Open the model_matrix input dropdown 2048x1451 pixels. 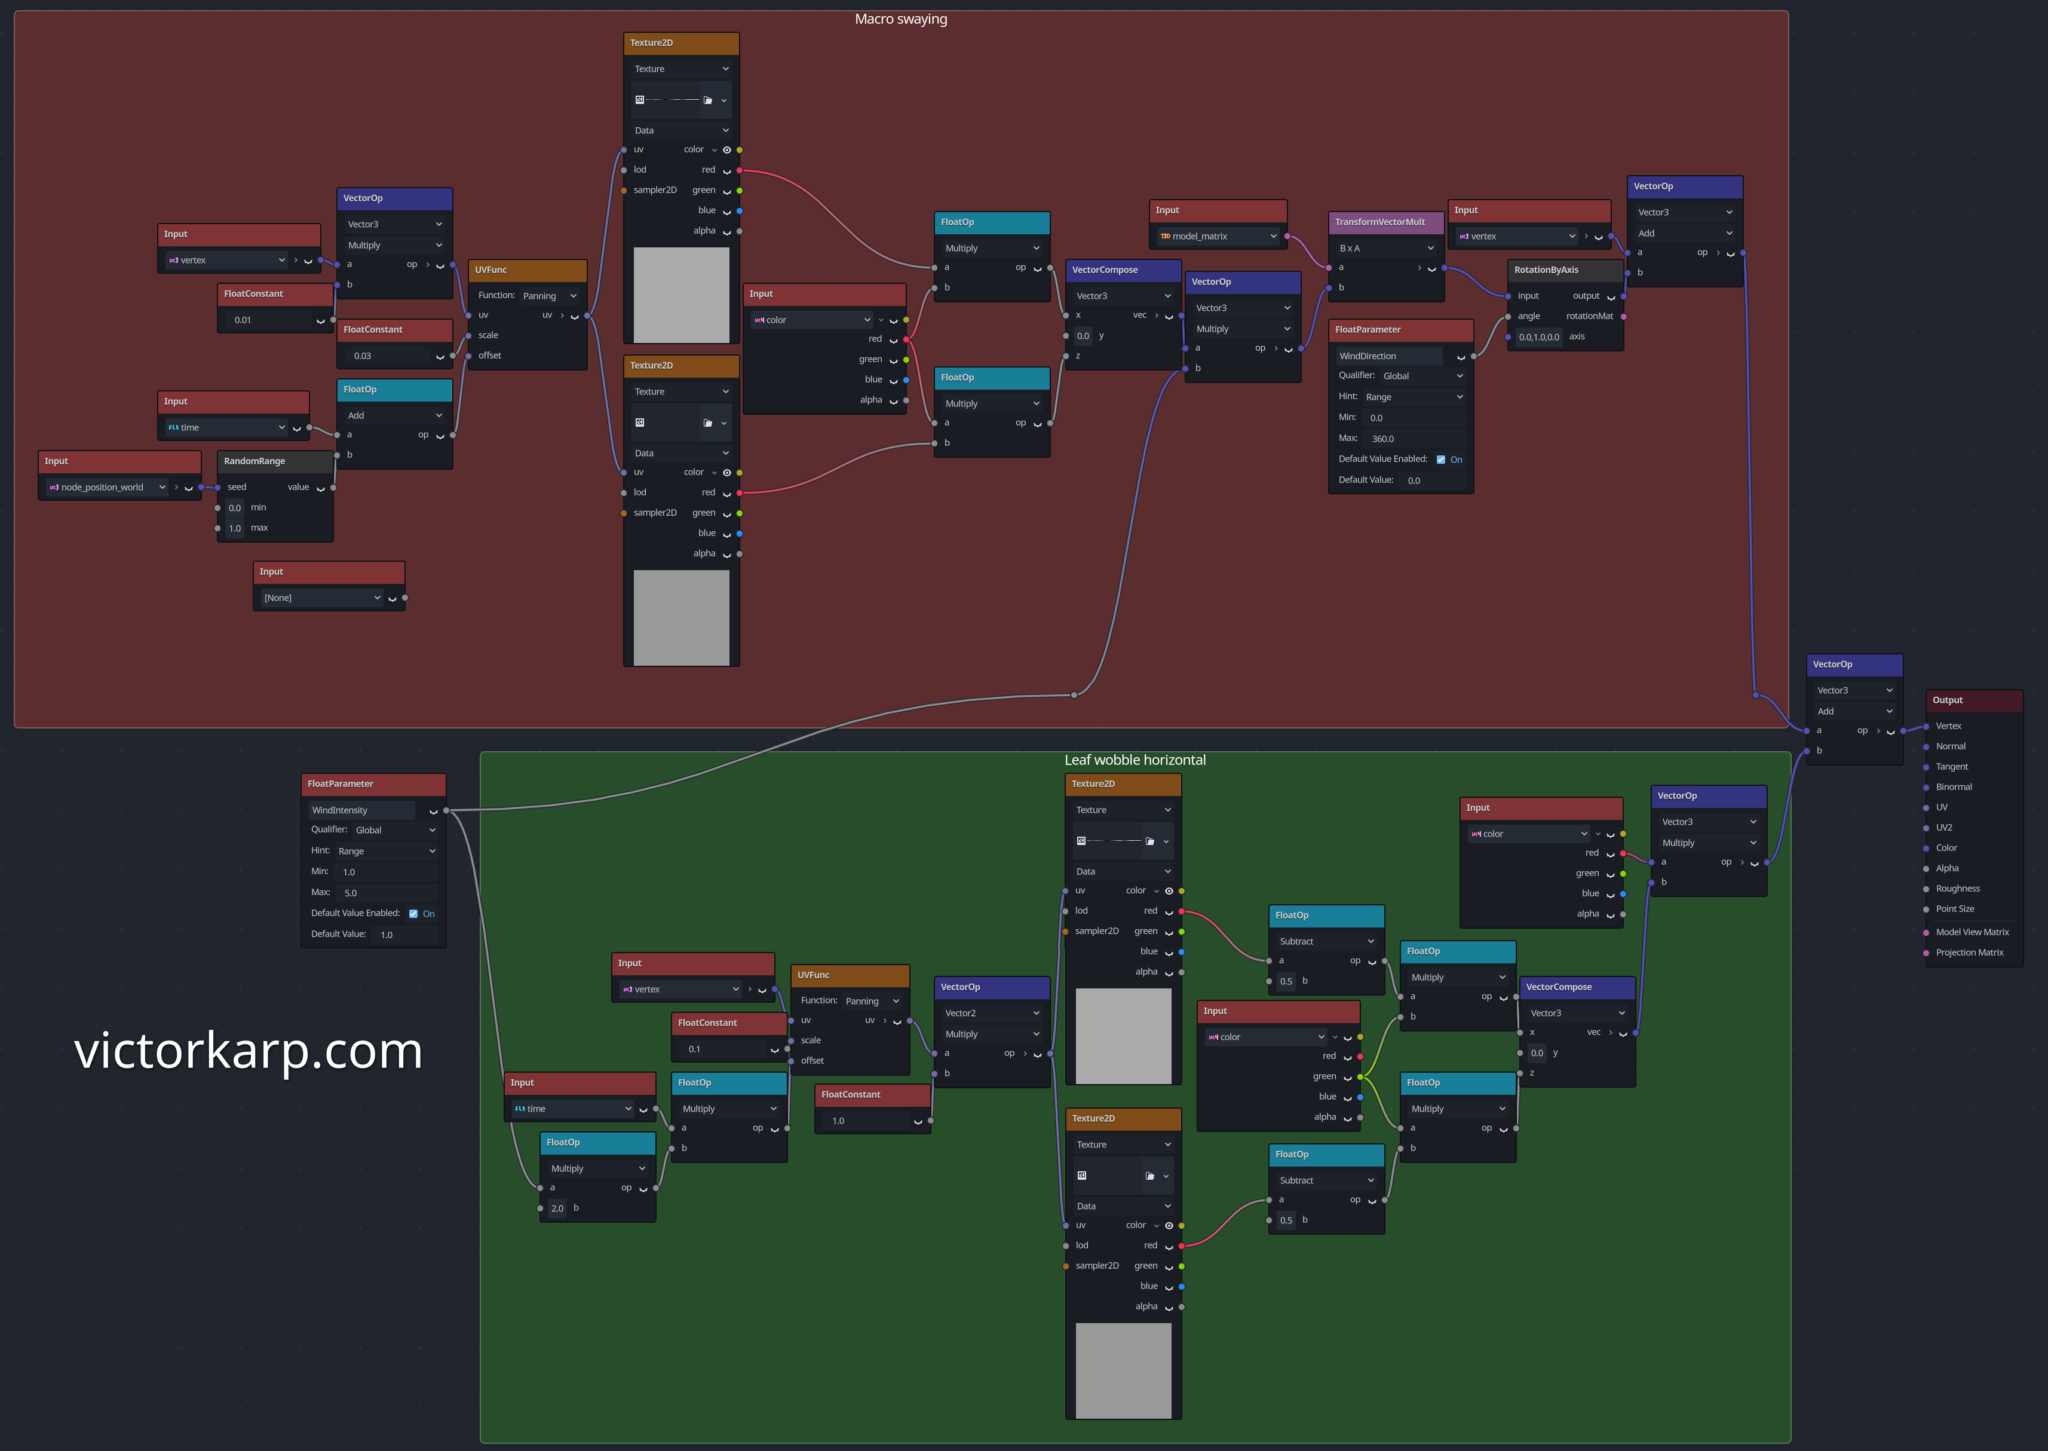(1217, 237)
